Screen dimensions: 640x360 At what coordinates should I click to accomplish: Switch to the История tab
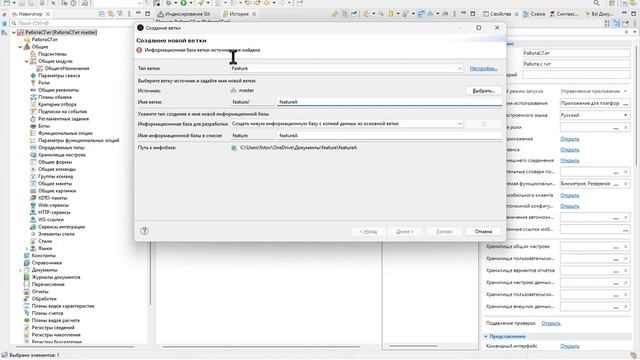coord(238,14)
